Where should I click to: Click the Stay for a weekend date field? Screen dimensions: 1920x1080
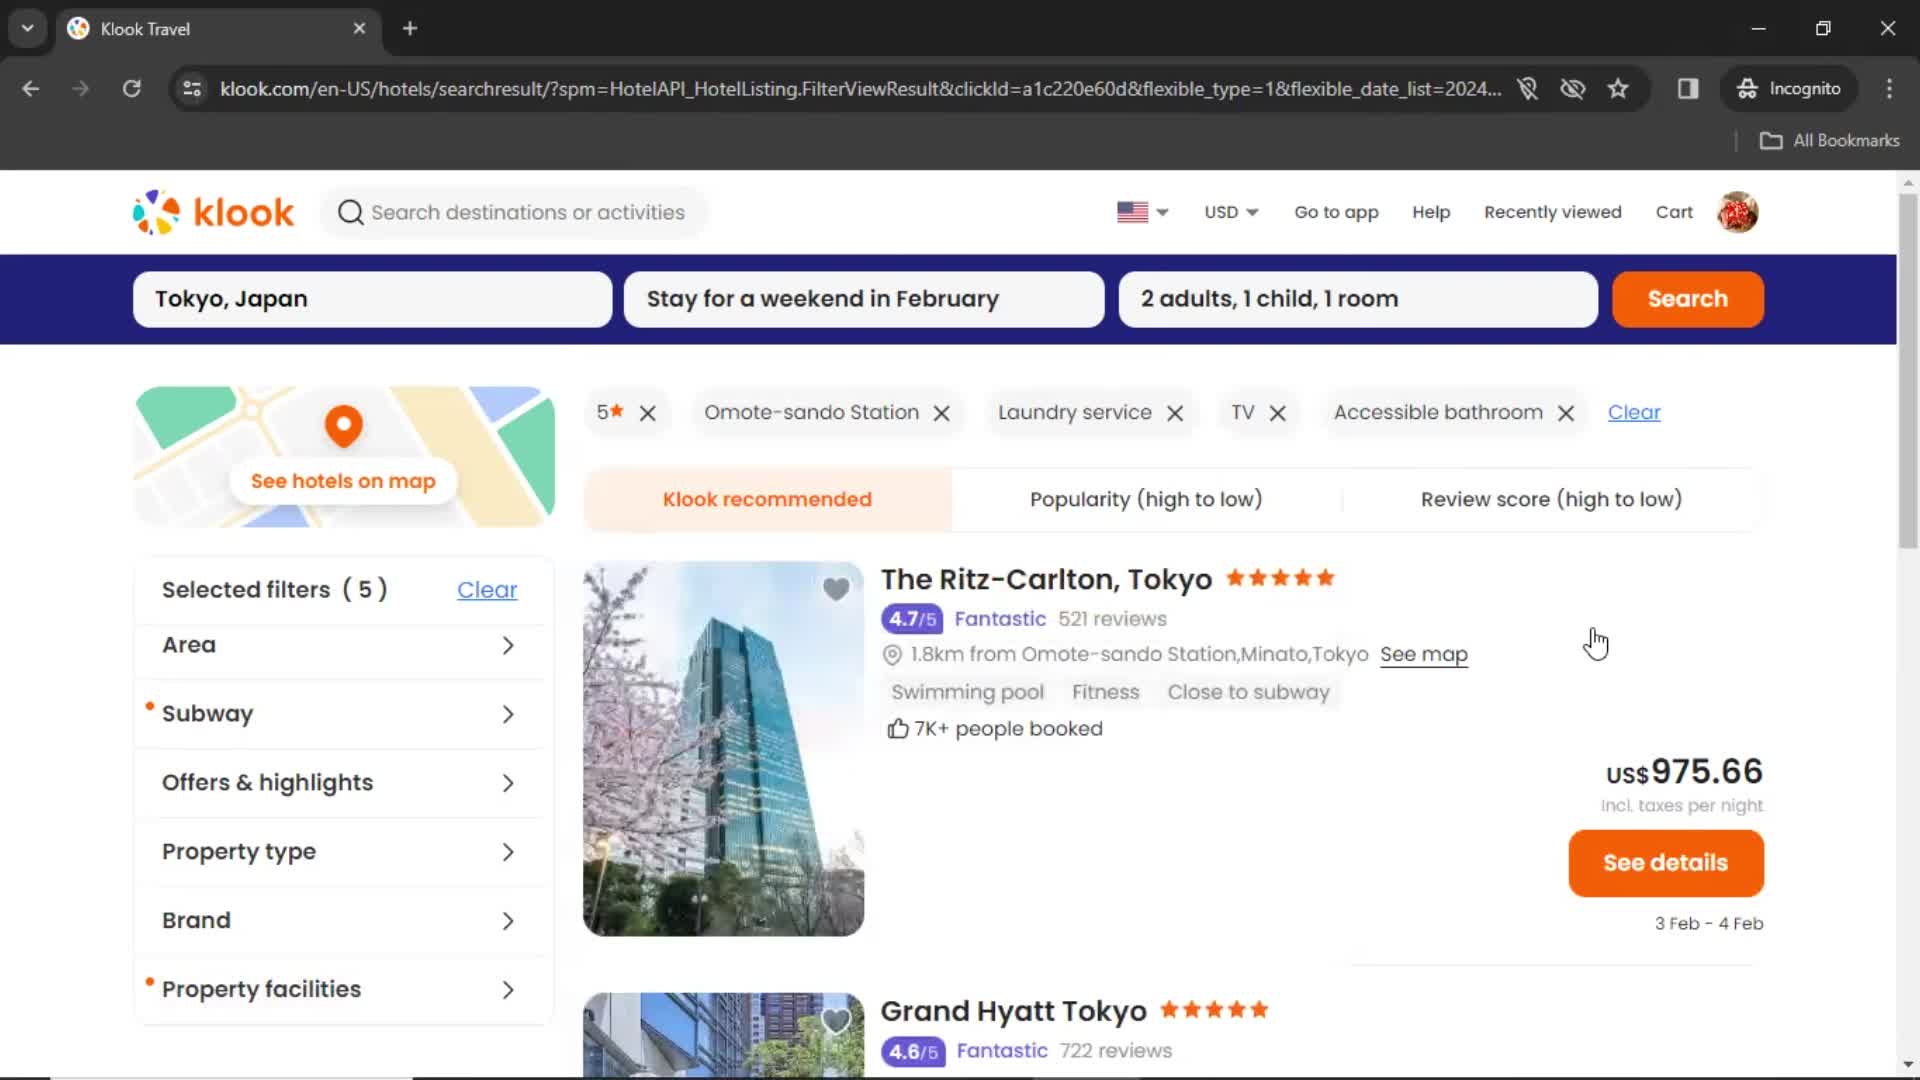coord(864,299)
